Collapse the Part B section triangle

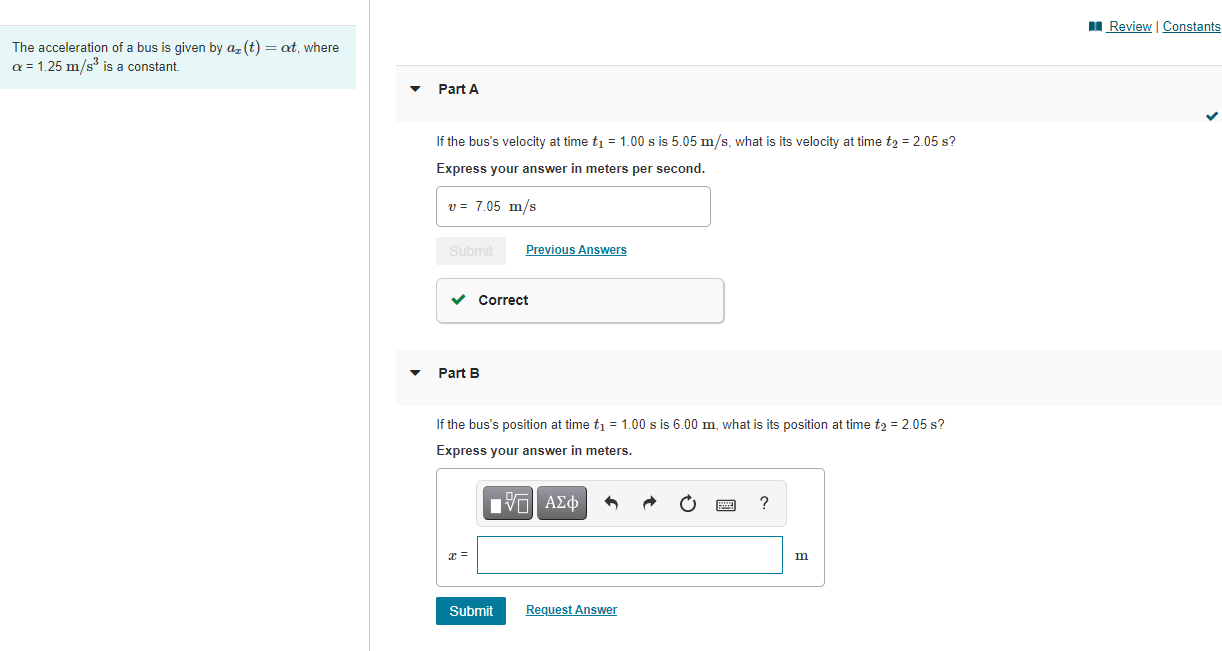coord(414,373)
